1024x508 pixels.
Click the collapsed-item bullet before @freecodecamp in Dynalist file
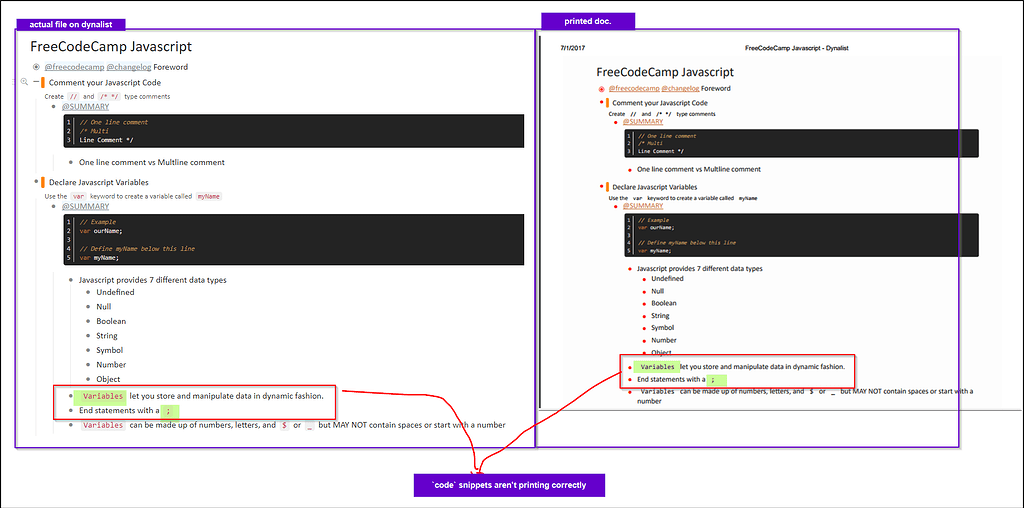coord(36,67)
